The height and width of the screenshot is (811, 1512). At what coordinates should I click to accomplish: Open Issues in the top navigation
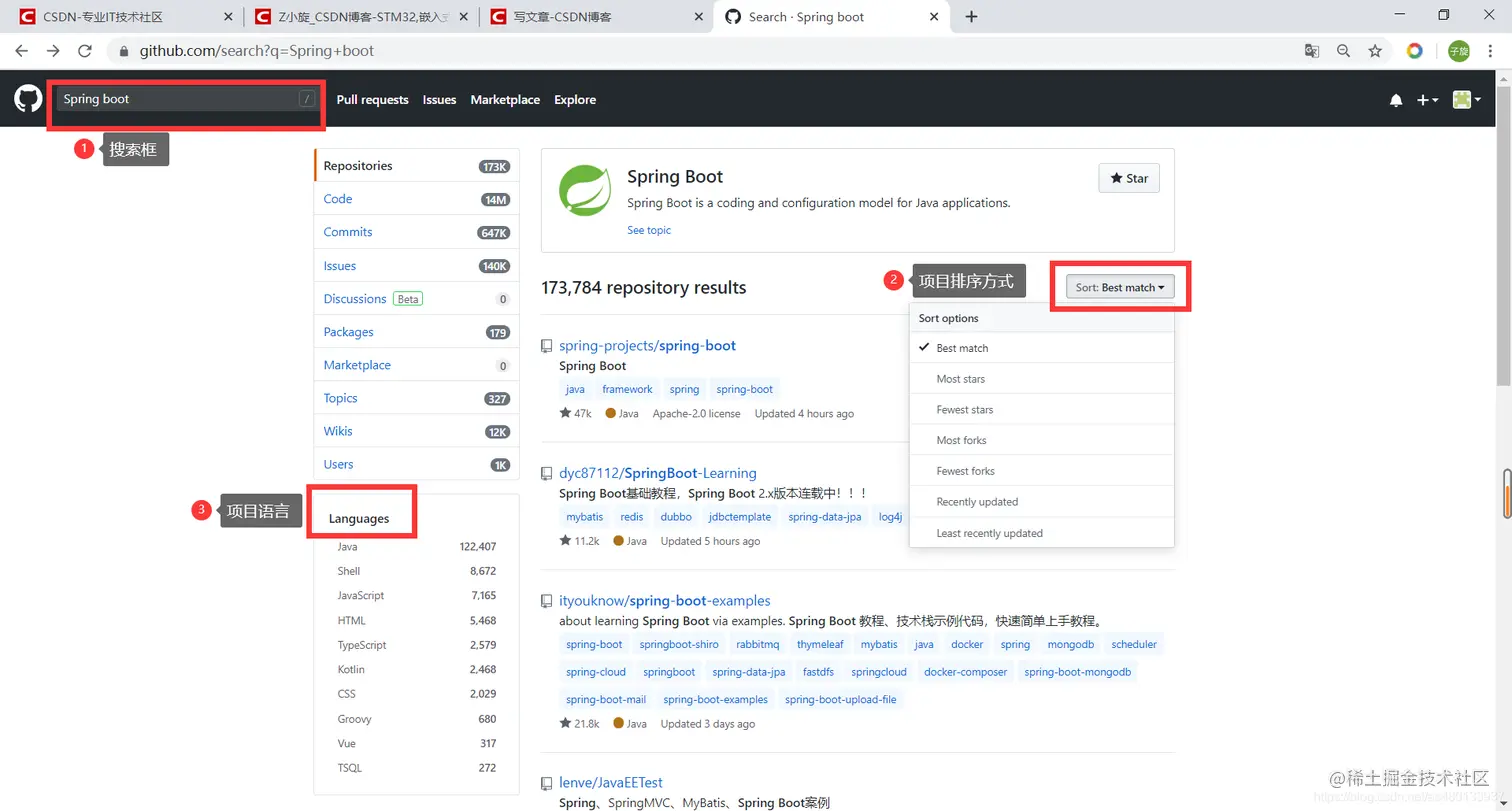coord(439,100)
